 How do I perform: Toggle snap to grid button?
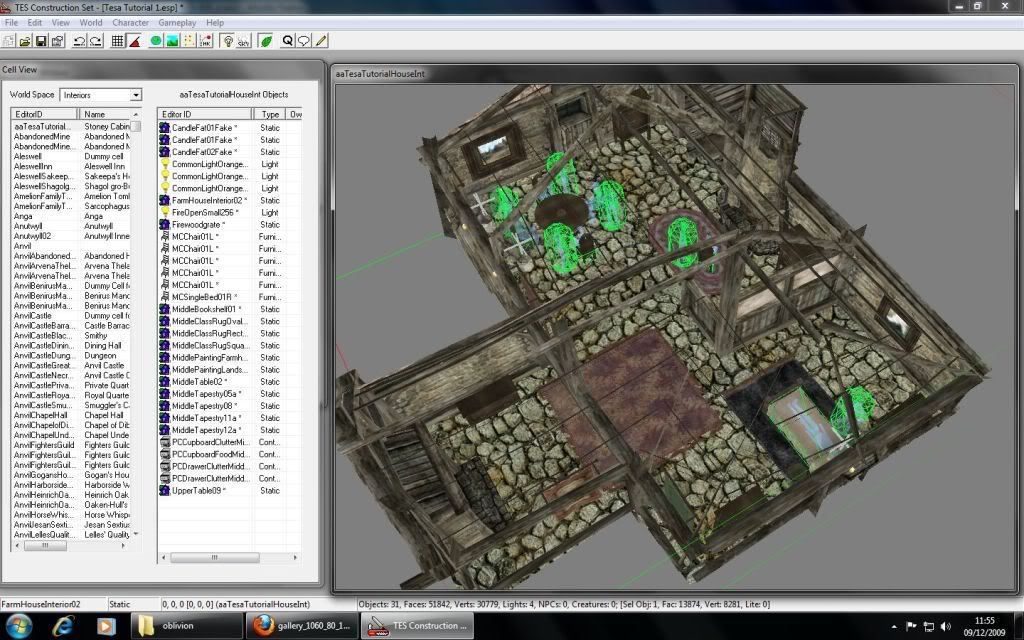click(118, 41)
